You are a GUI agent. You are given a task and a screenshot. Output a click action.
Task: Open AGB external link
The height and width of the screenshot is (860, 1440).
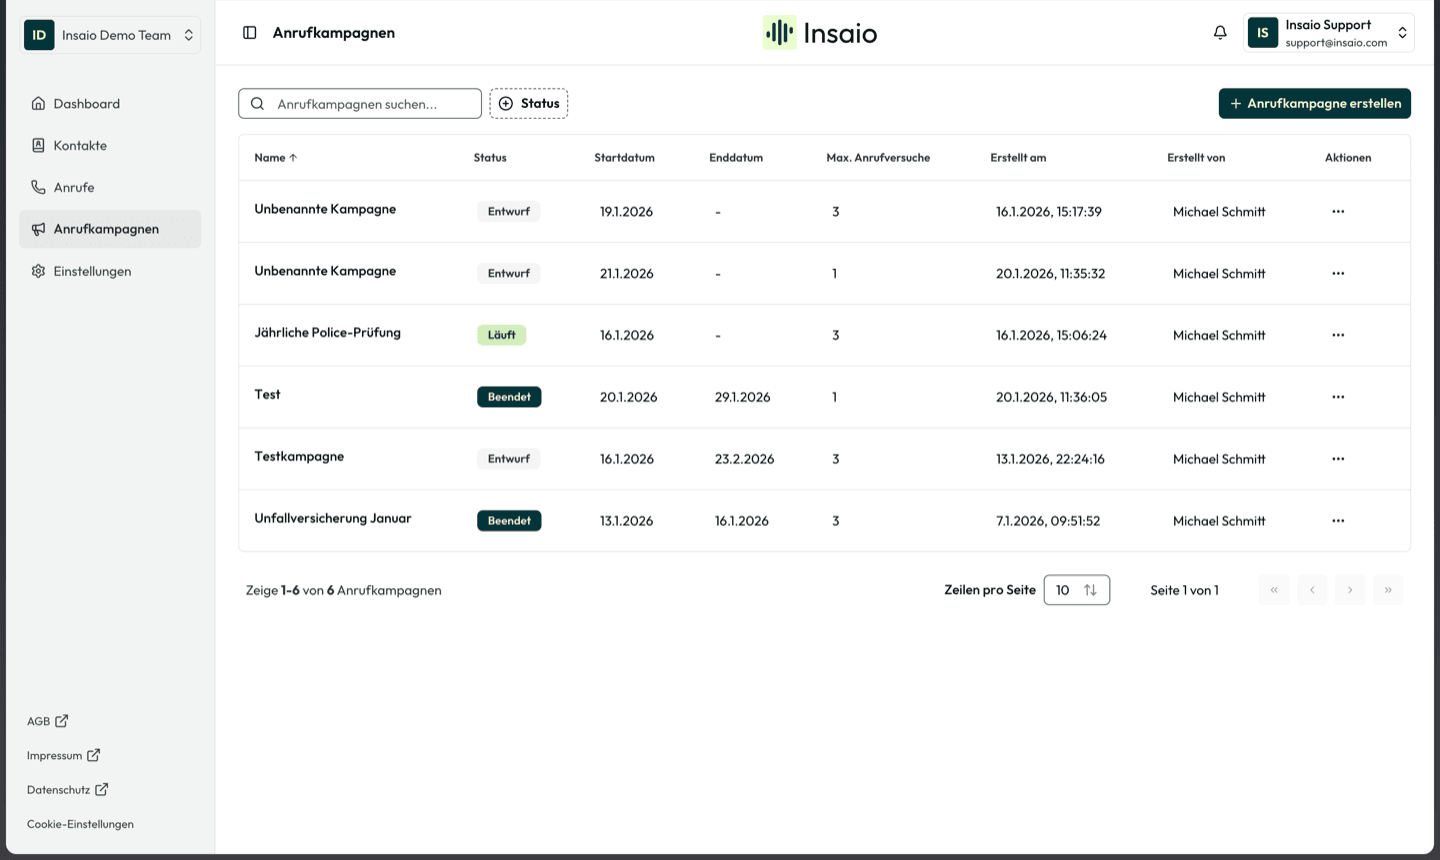click(47, 721)
